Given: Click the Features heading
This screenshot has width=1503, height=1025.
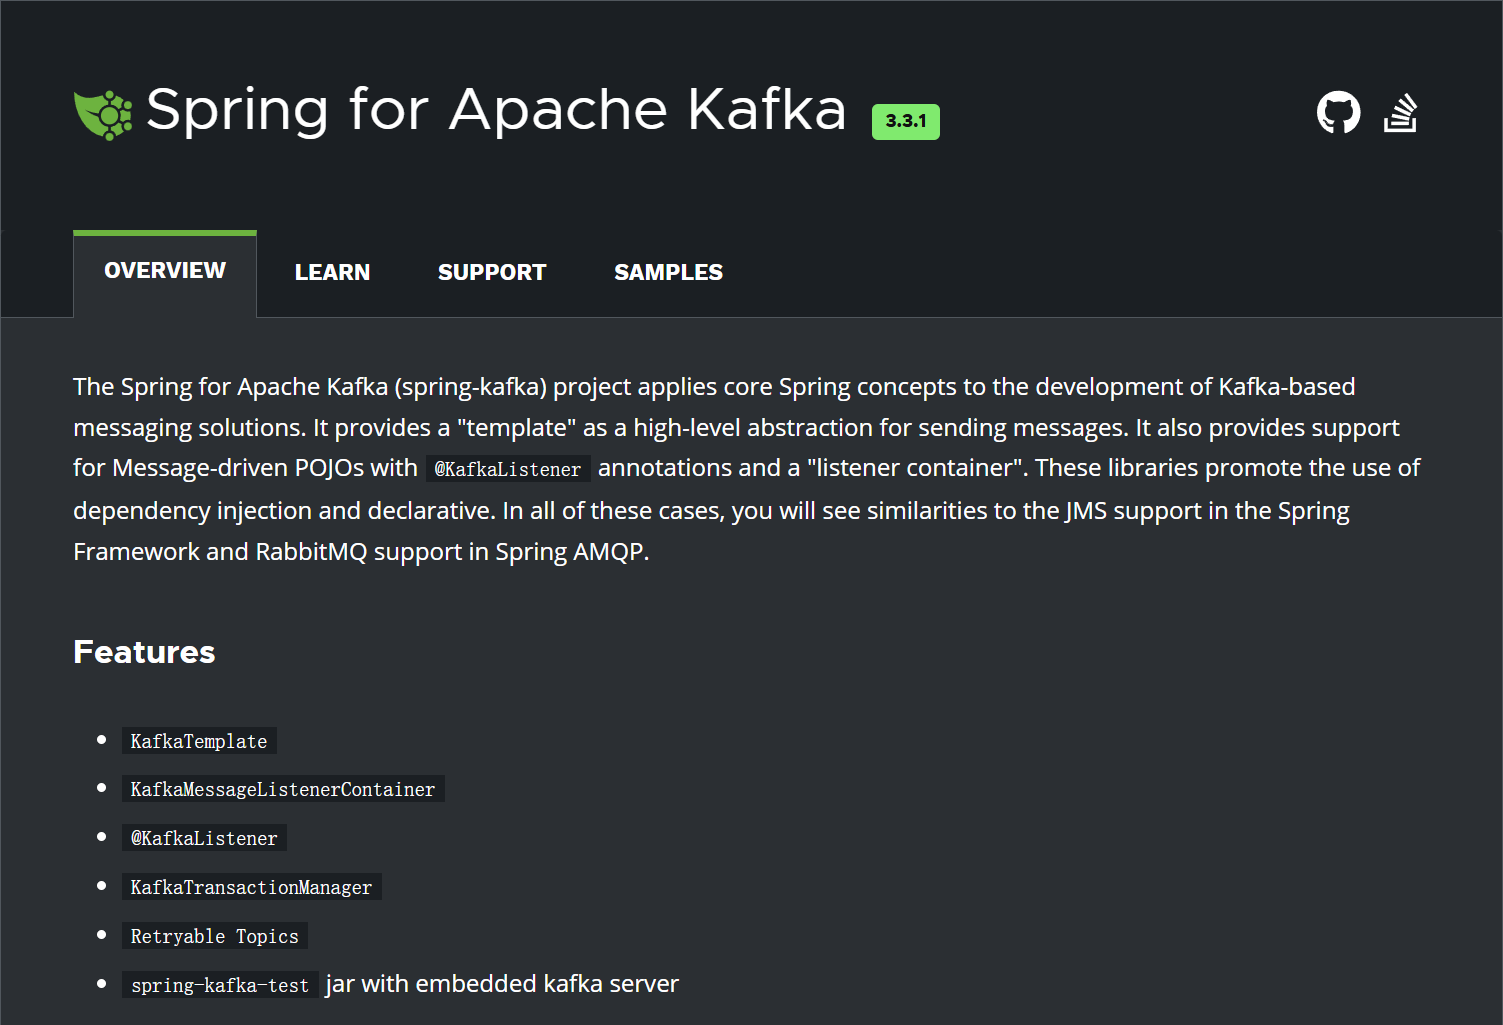Looking at the screenshot, I should click(144, 652).
